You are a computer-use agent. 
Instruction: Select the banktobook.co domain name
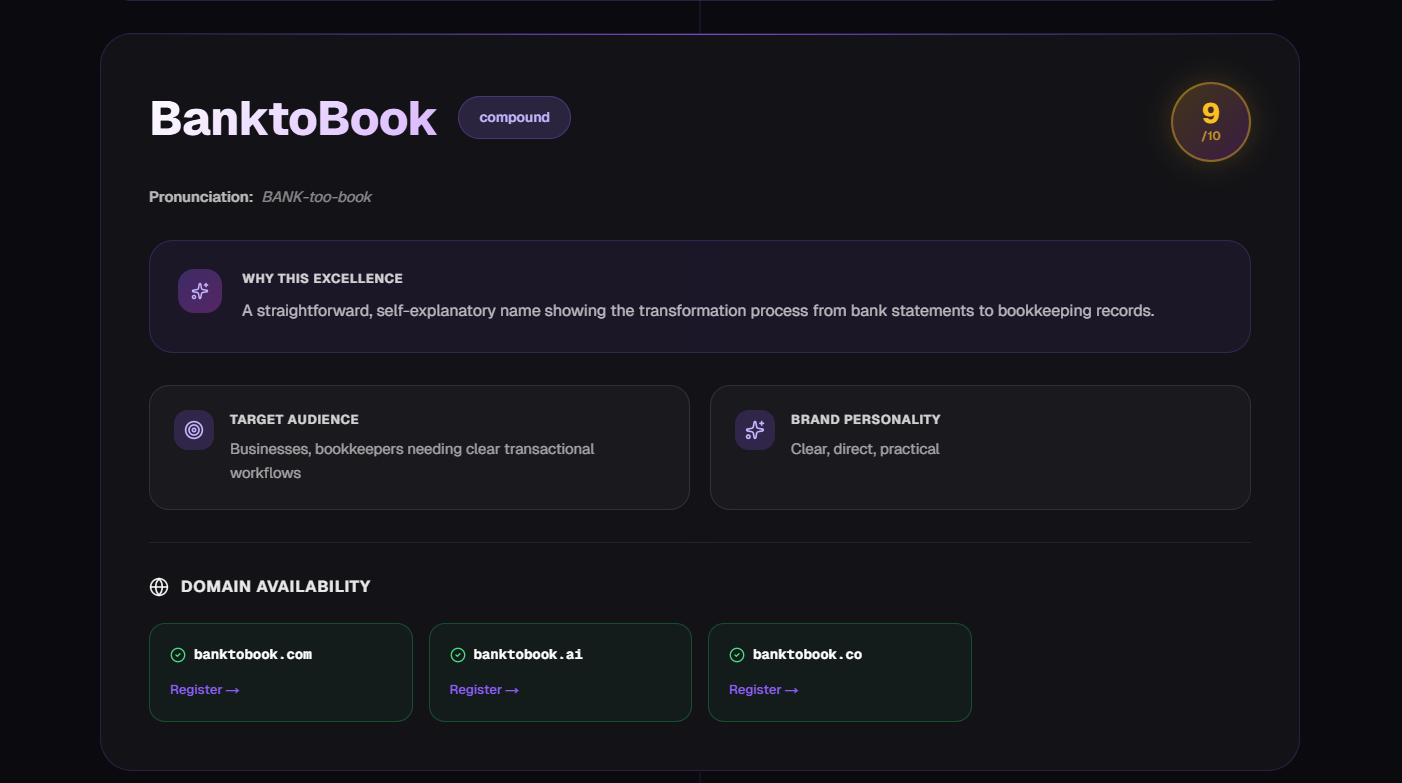point(807,655)
